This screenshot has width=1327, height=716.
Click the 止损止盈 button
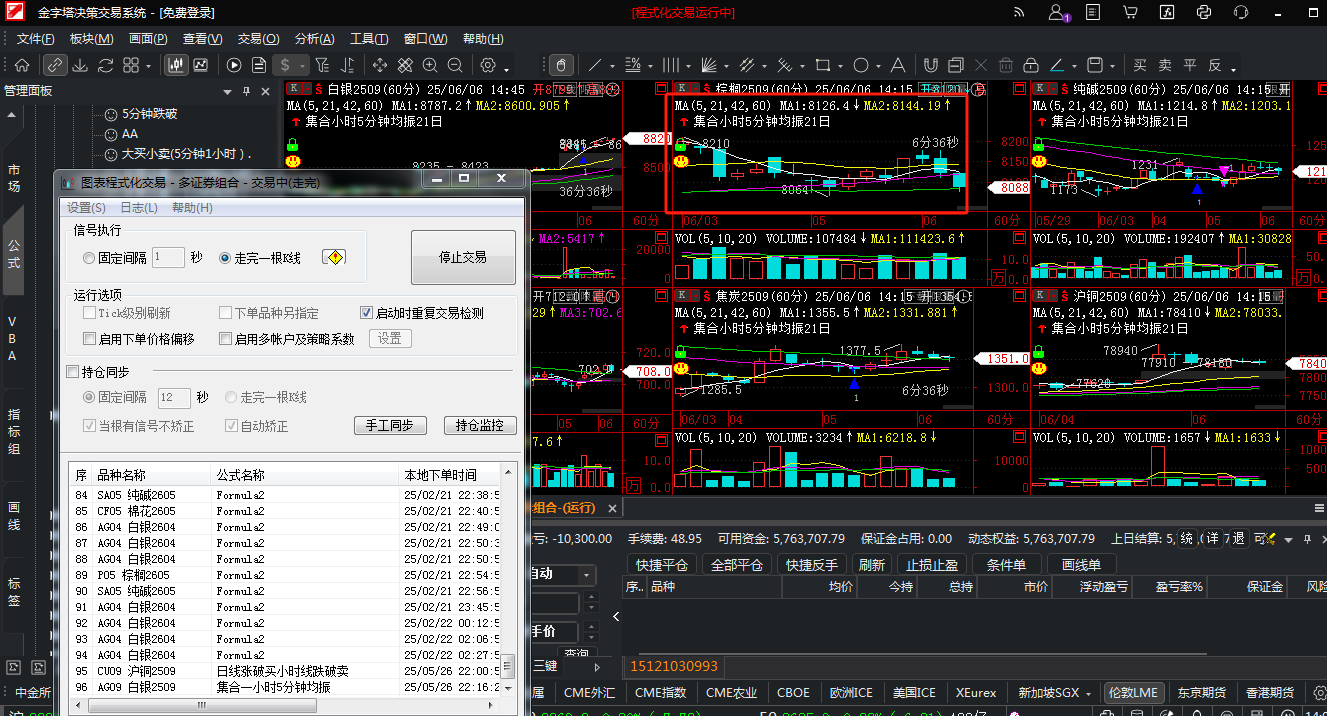tap(932, 565)
